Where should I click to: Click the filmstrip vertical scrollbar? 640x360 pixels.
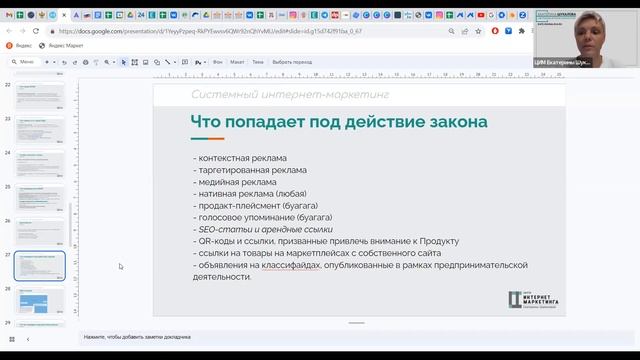71,225
